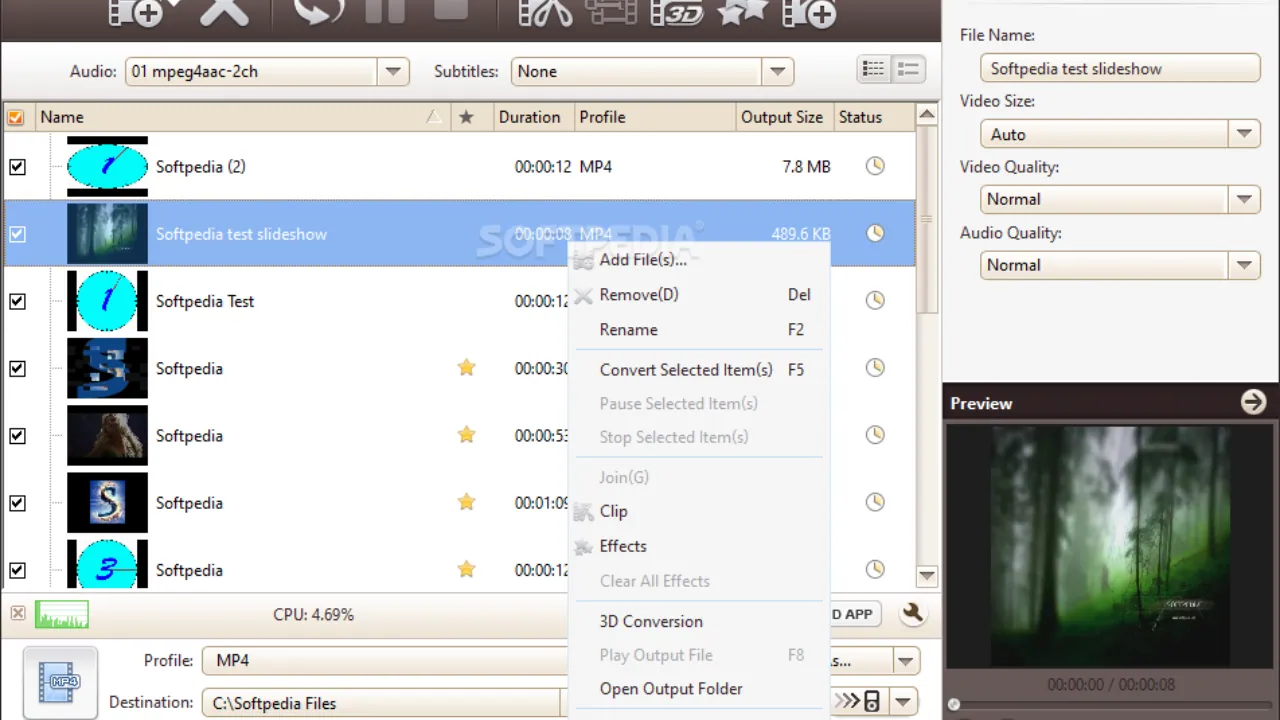Choose Add File(s)... in the context menu
1280x720 pixels.
[x=643, y=260]
